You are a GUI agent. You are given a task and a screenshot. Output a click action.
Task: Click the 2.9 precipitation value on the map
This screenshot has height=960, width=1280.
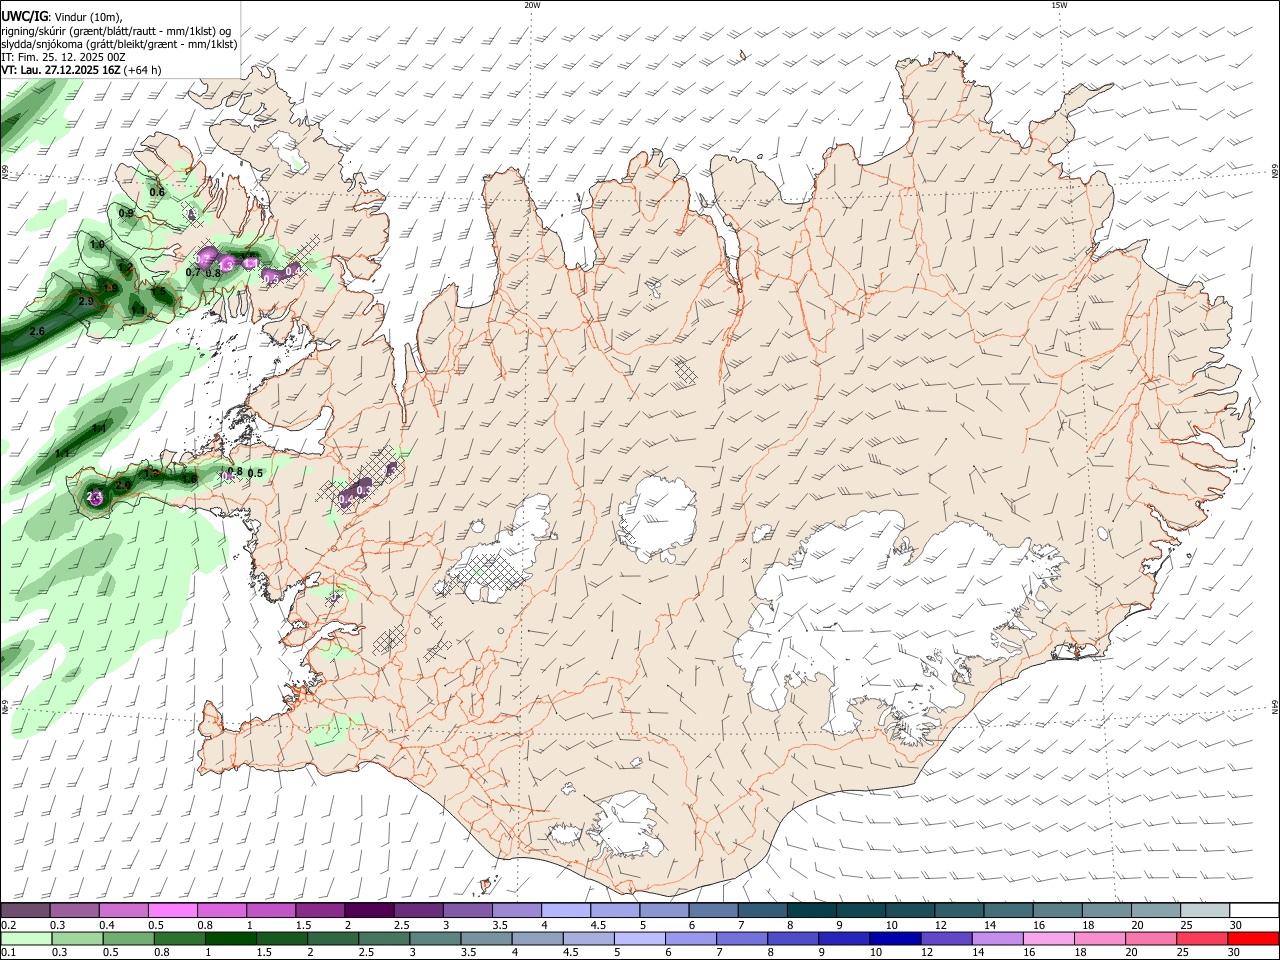pos(86,301)
